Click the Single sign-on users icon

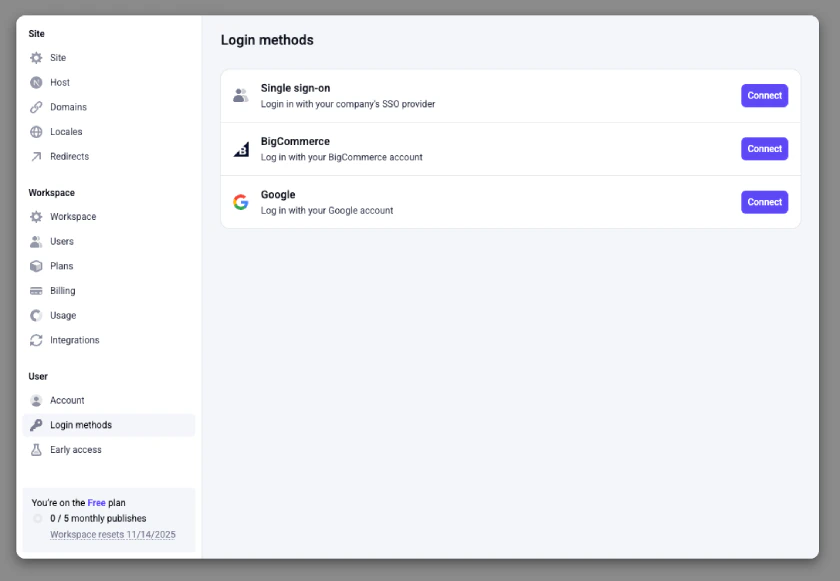(240, 94)
